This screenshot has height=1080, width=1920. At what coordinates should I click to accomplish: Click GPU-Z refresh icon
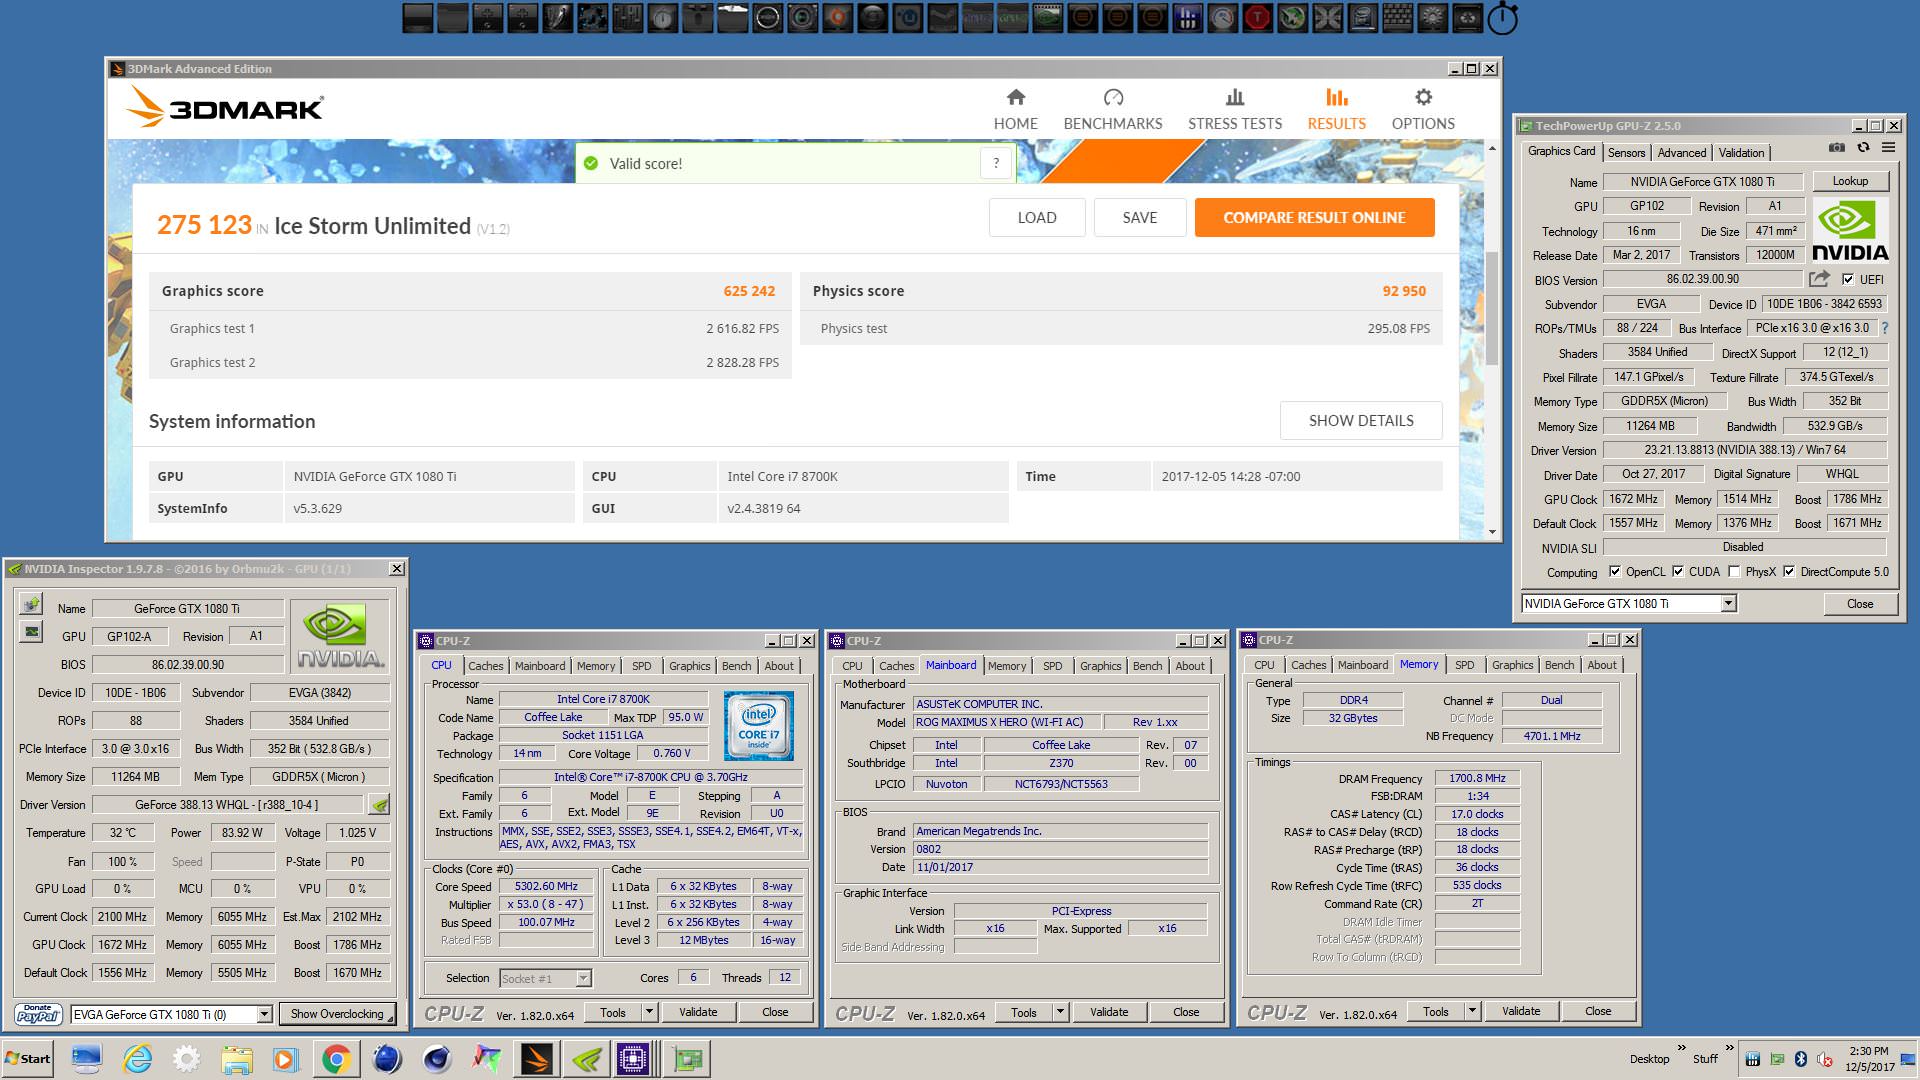[x=1863, y=148]
